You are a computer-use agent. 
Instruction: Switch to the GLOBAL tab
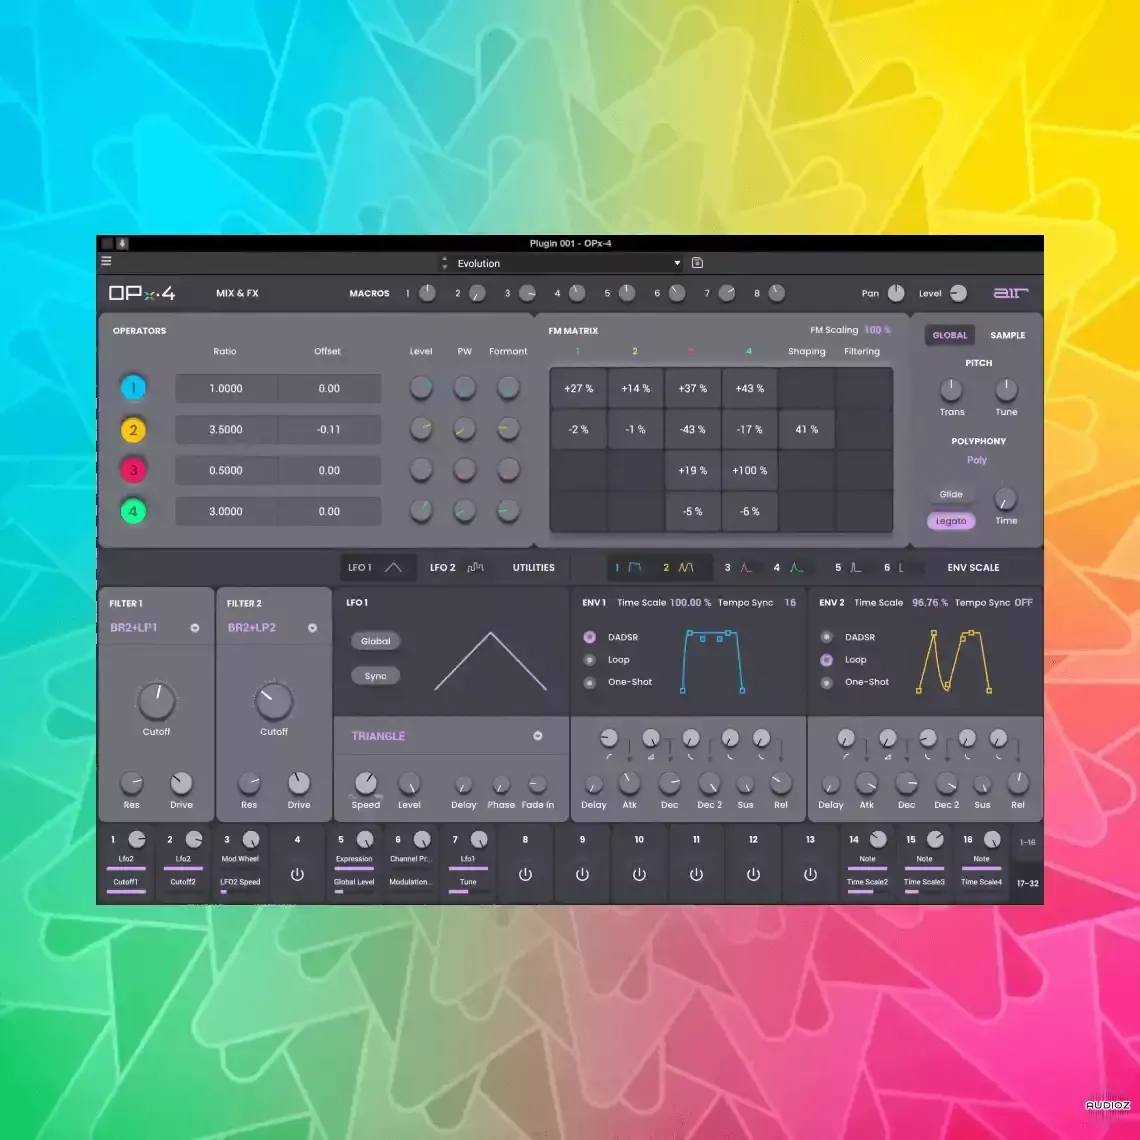(950, 335)
